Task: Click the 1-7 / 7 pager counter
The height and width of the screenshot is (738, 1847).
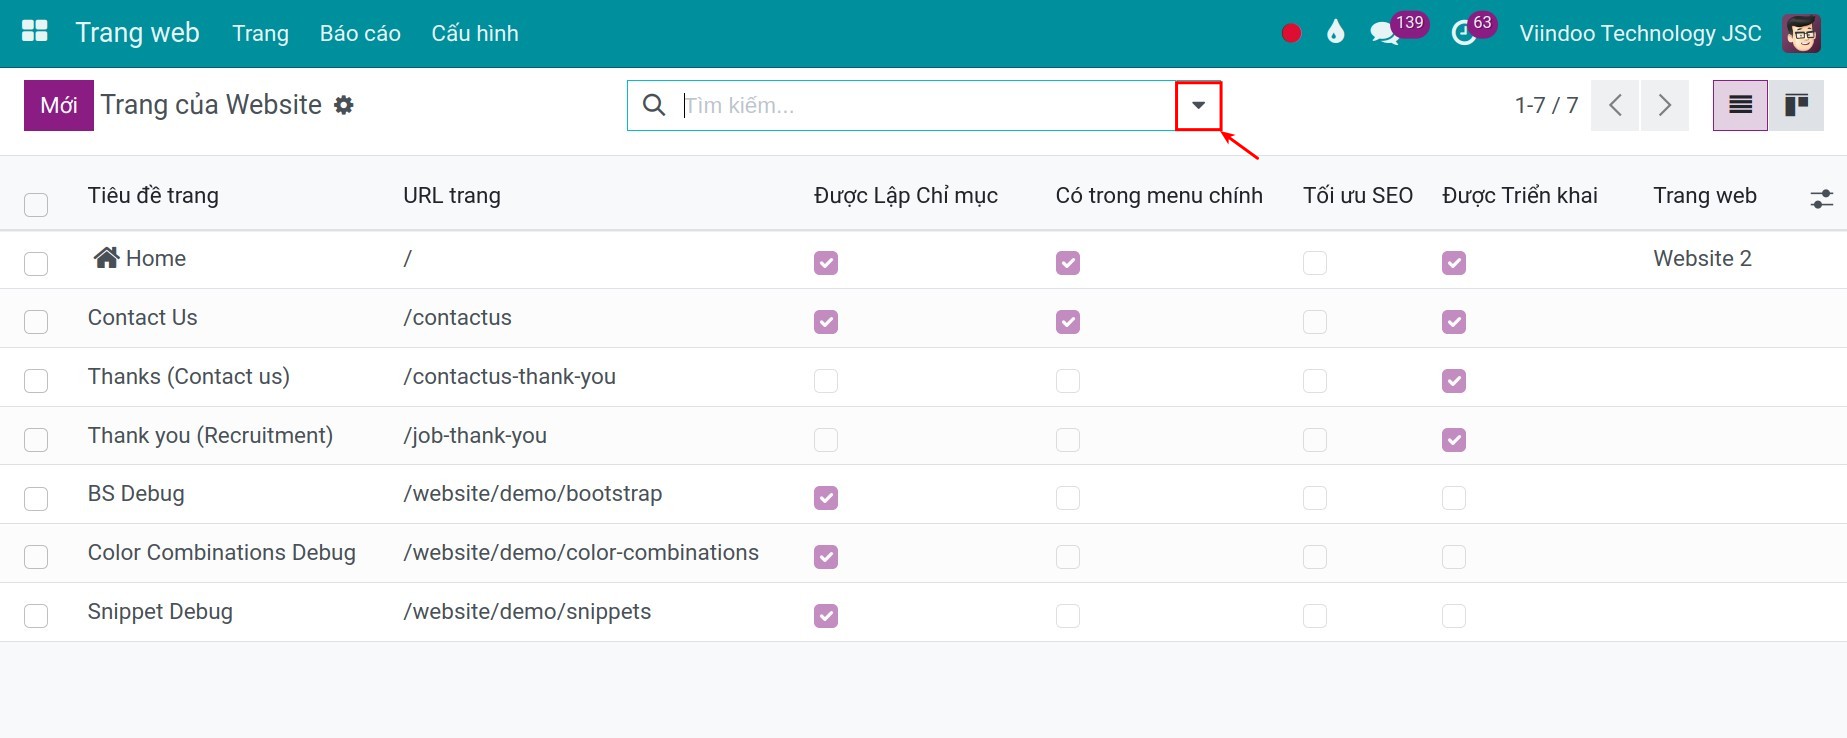Action: [x=1546, y=105]
